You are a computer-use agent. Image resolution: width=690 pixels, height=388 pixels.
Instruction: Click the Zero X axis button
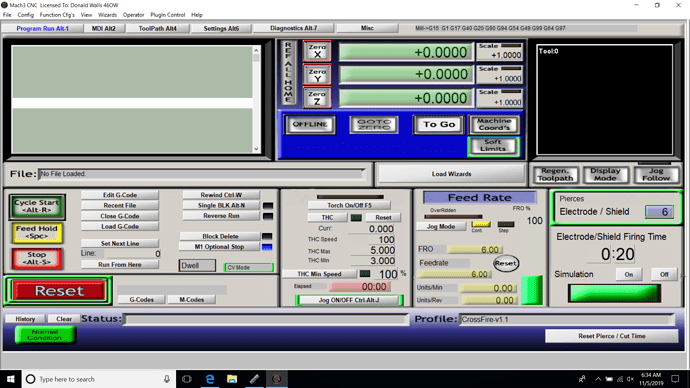317,51
